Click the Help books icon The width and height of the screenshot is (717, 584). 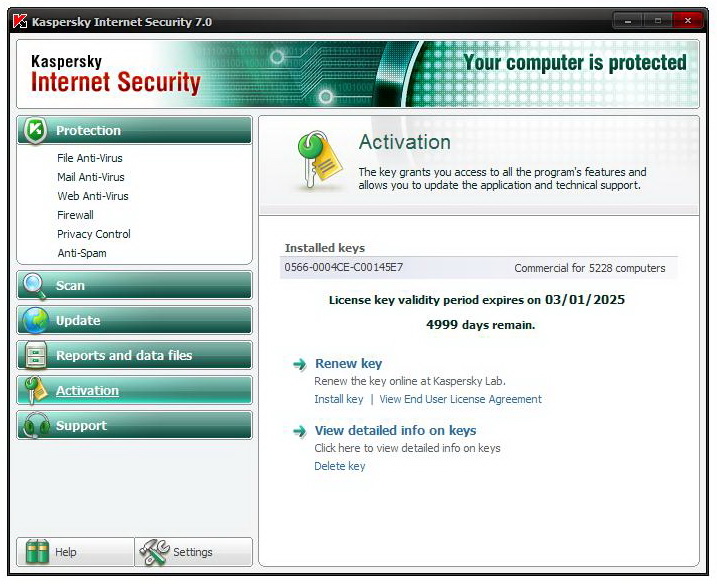coord(37,552)
